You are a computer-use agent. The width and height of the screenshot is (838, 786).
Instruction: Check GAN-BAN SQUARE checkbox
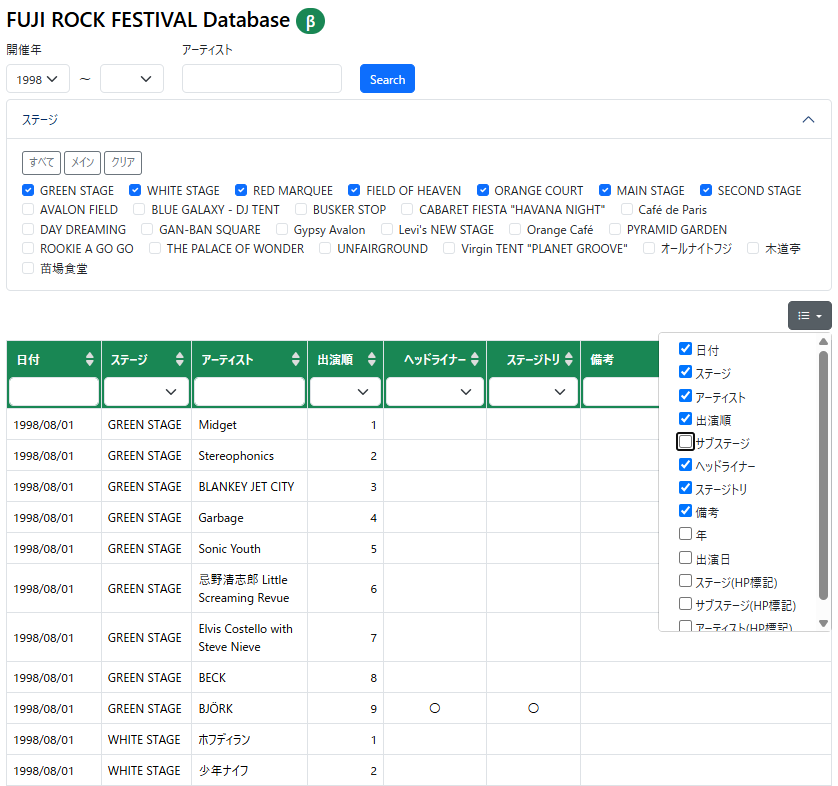[147, 229]
